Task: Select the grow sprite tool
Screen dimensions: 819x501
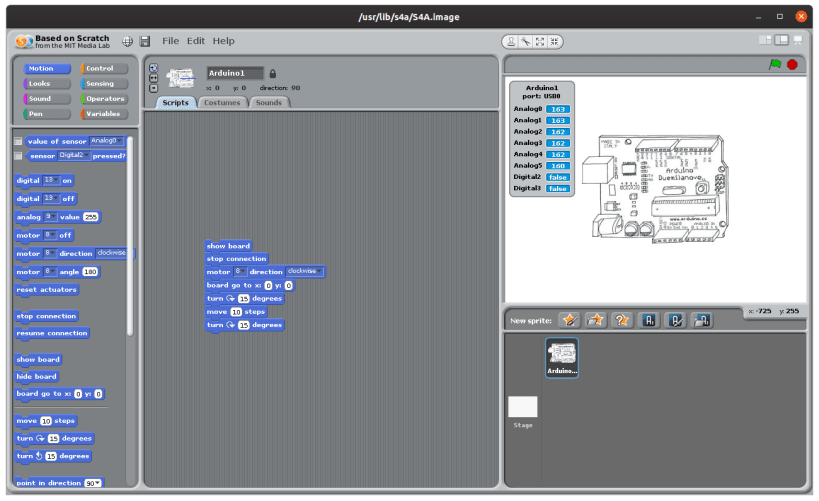Action: [x=540, y=42]
